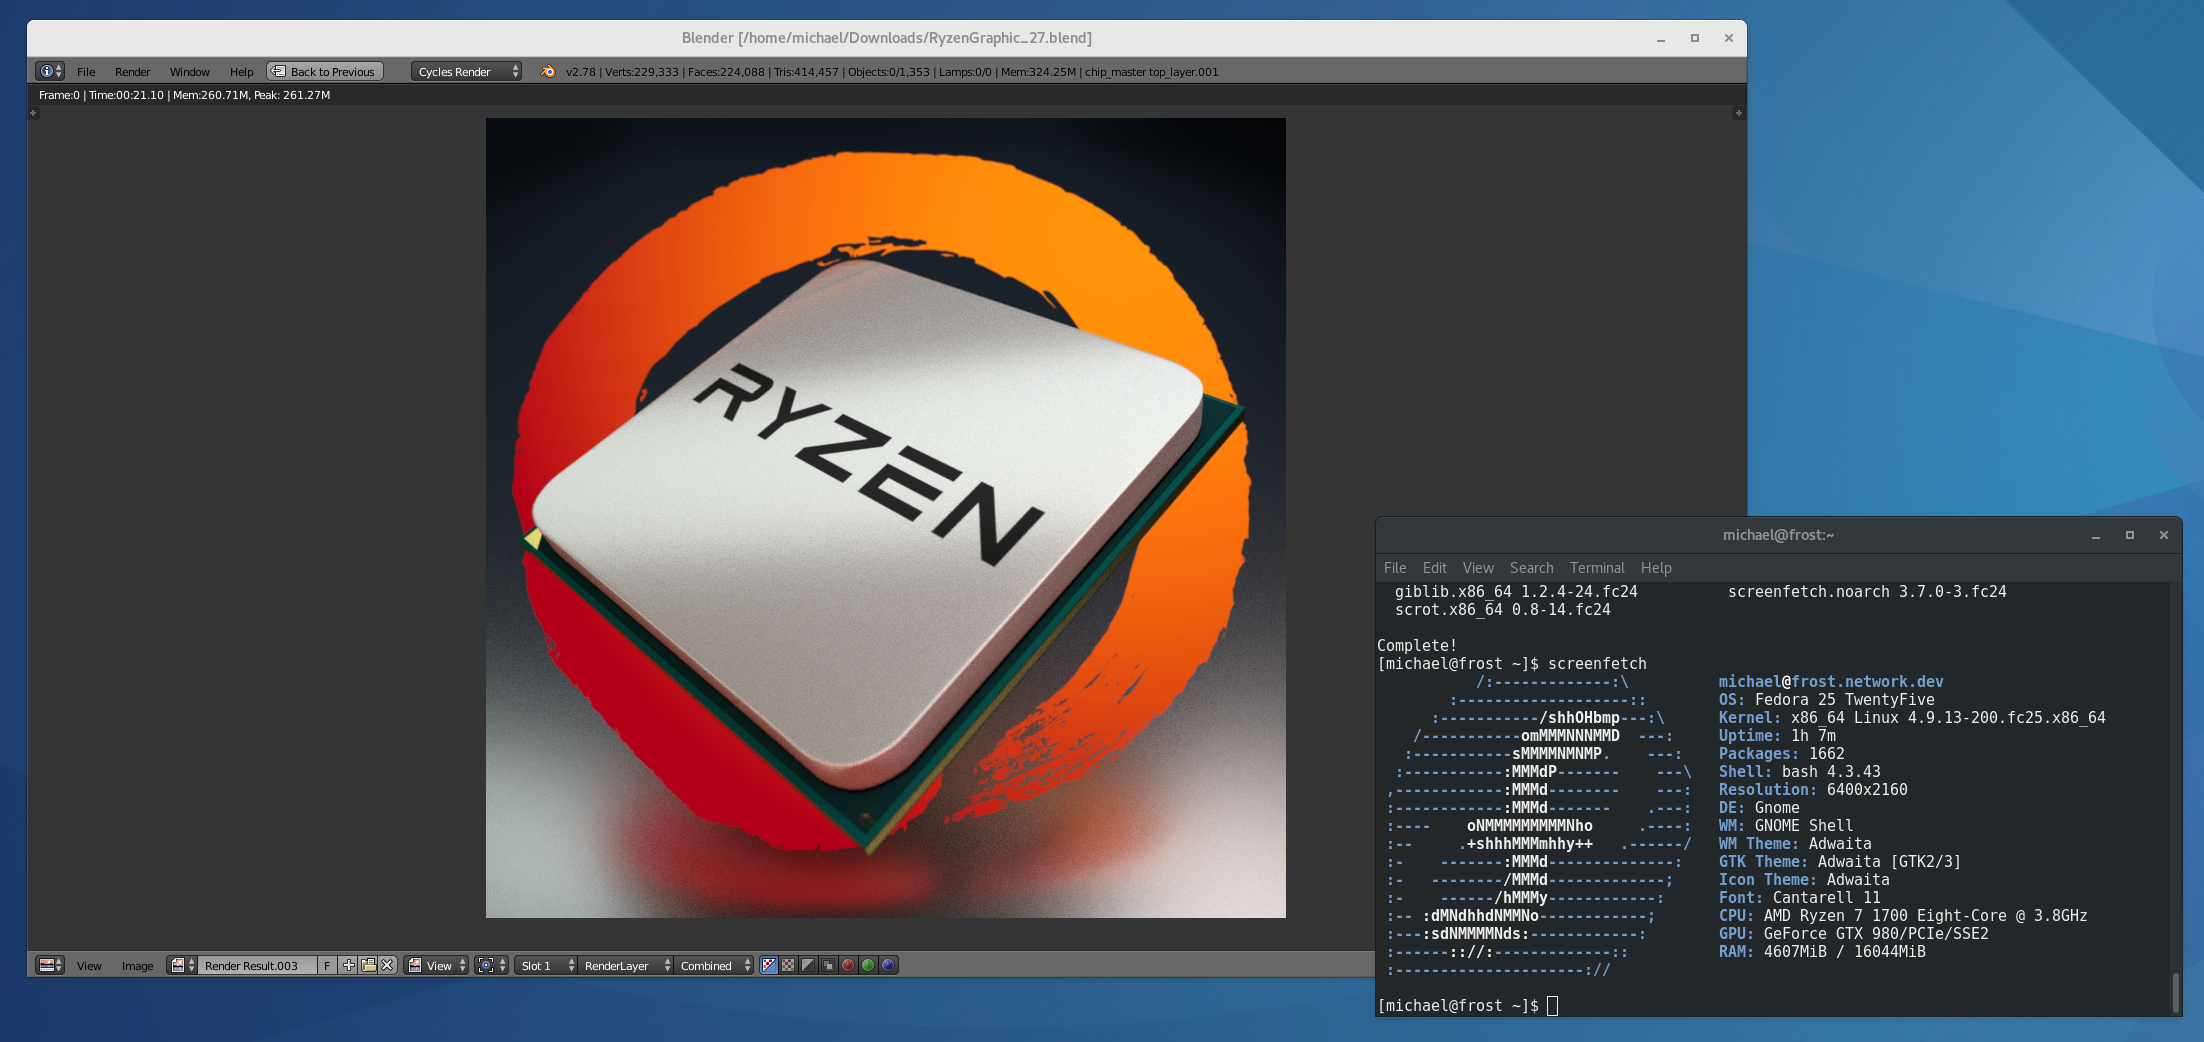Open the Render menu in Blender
2204x1042 pixels.
point(132,71)
